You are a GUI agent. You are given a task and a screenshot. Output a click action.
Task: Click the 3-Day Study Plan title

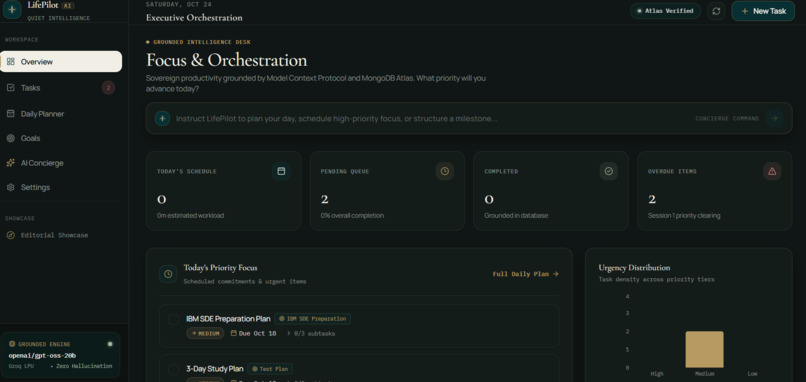point(214,369)
